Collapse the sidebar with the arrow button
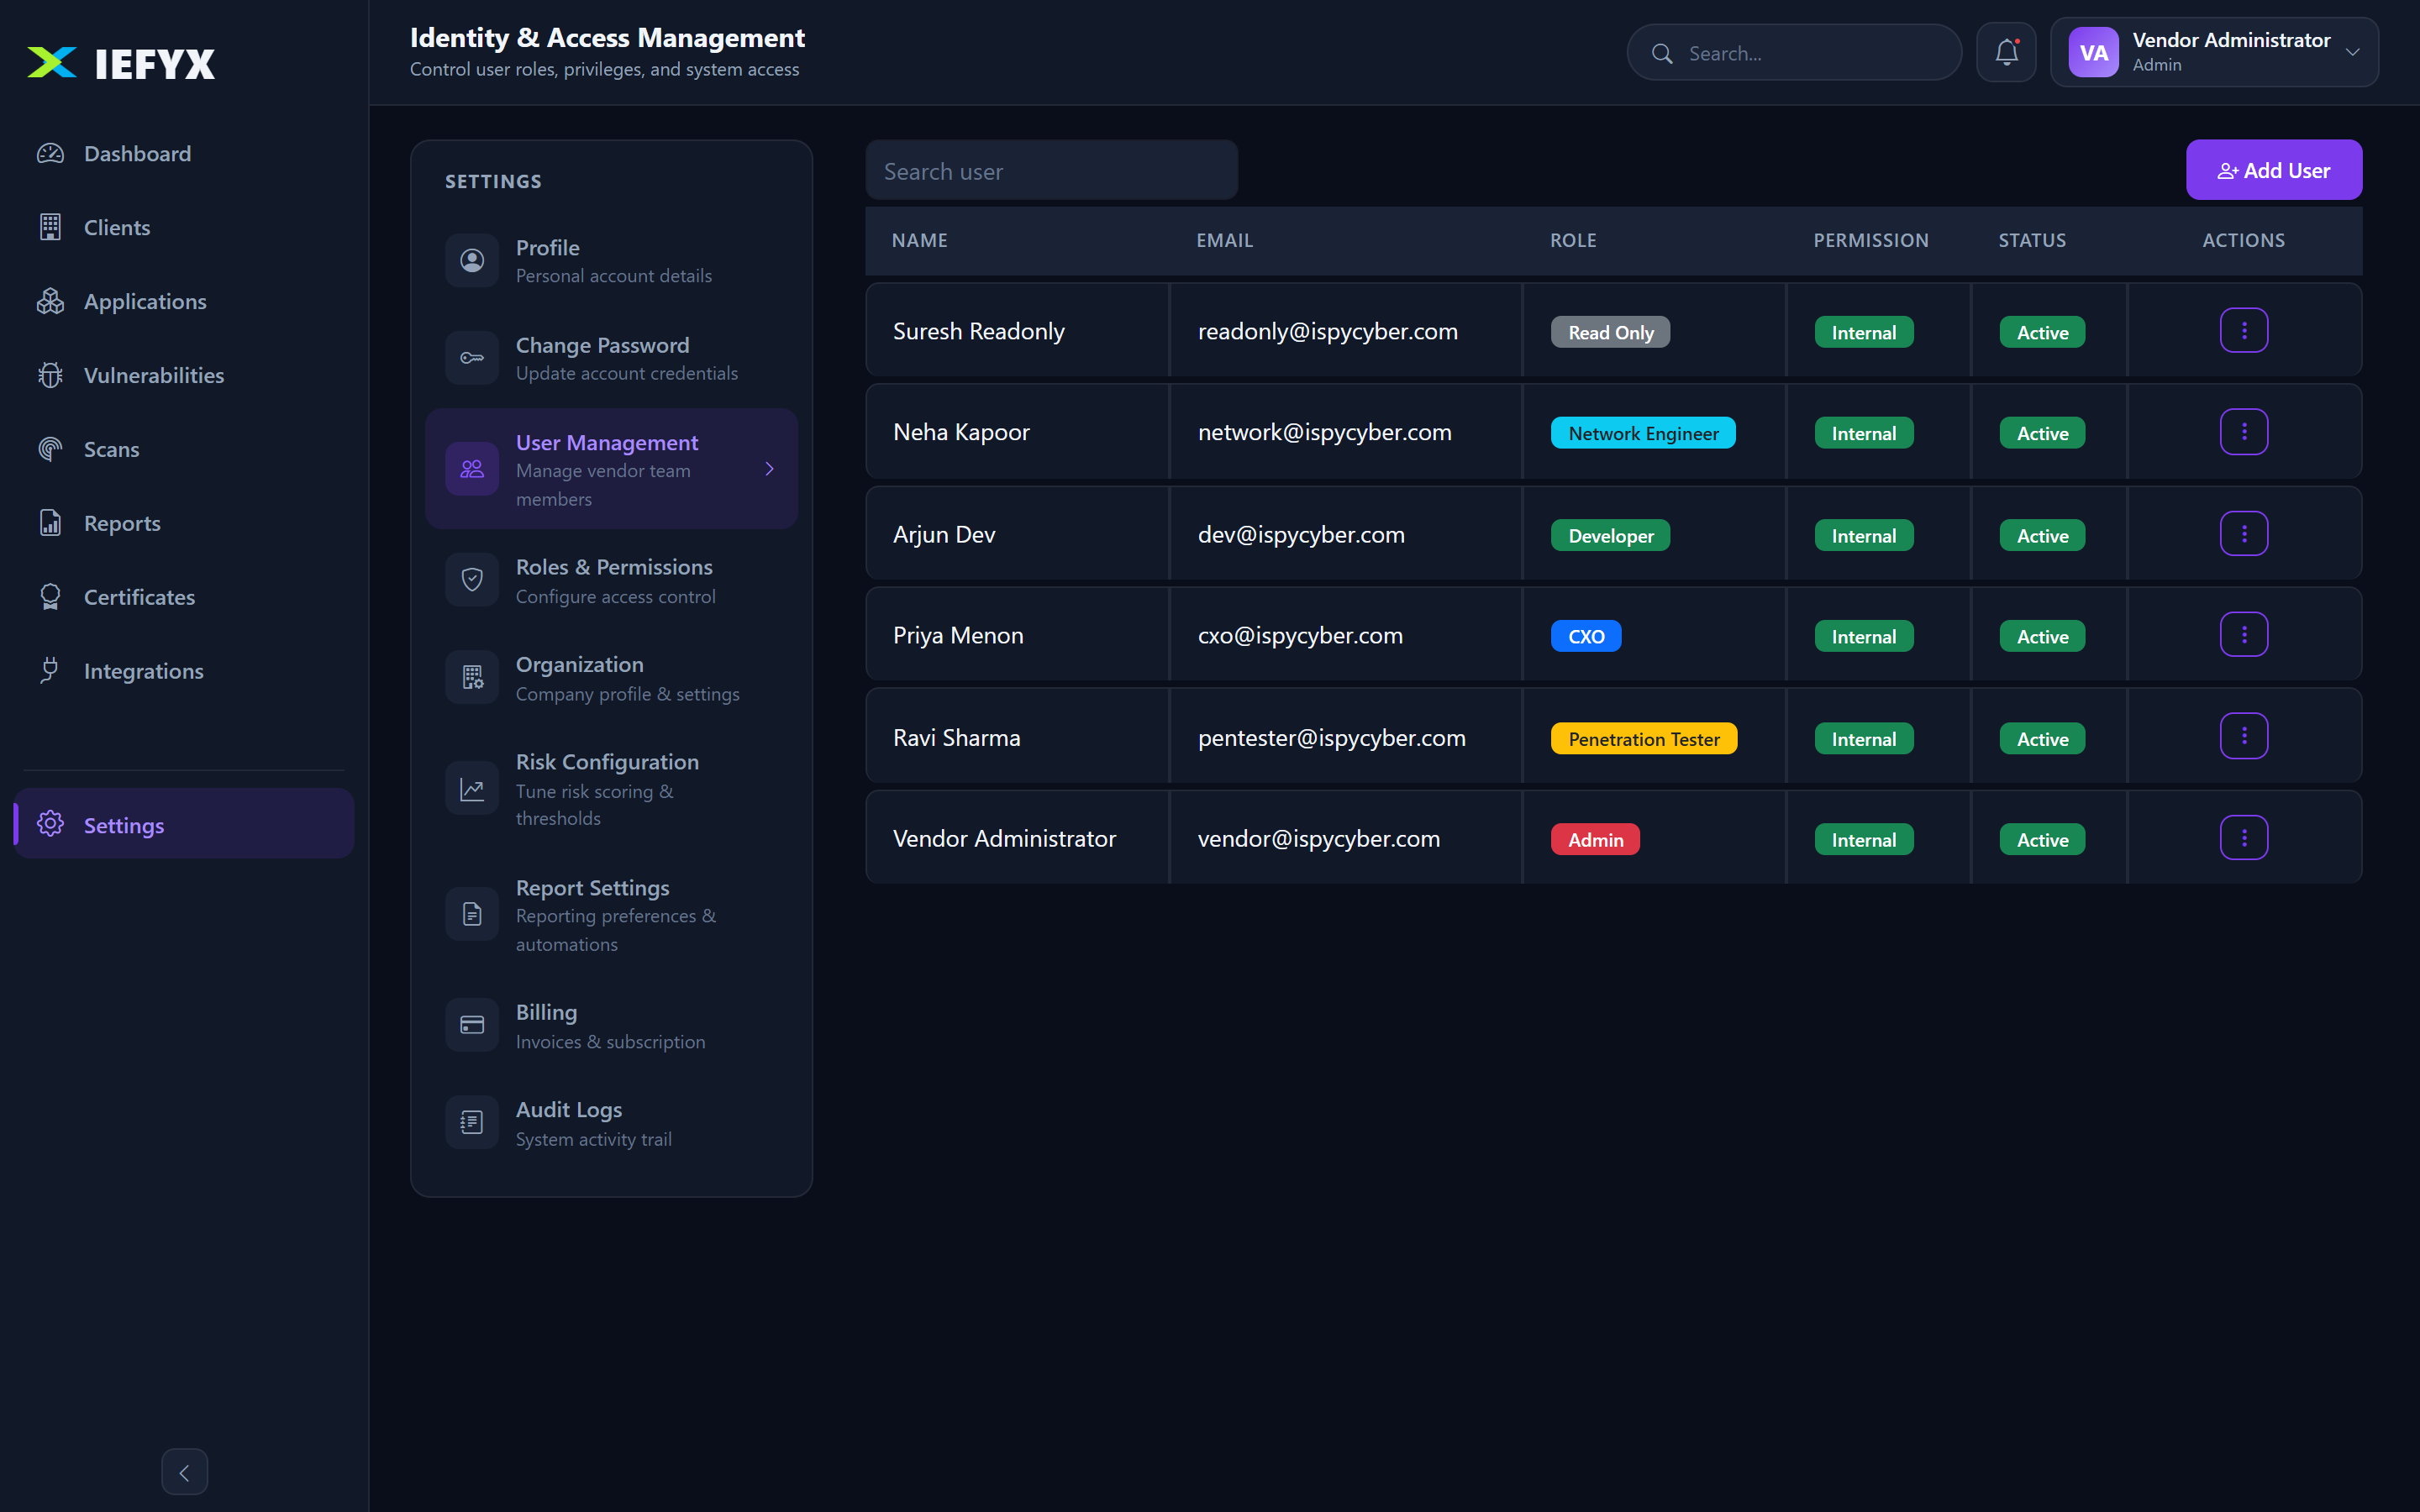Viewport: 2420px width, 1512px height. coord(185,1472)
